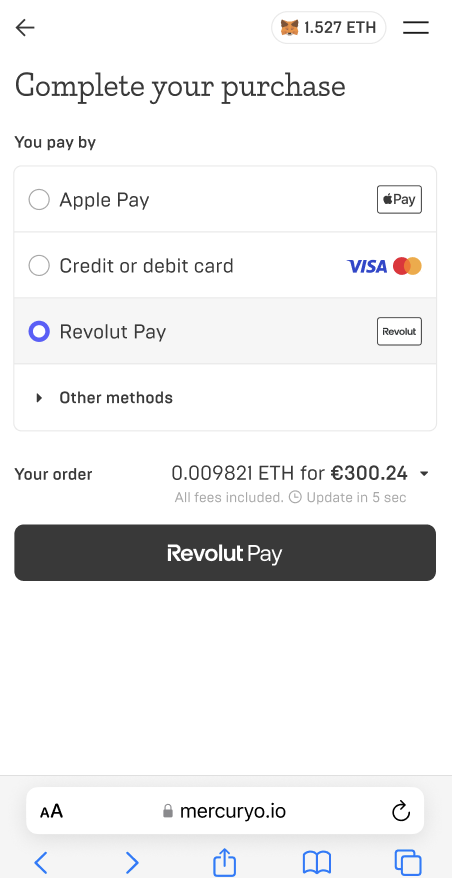The width and height of the screenshot is (452, 878).
Task: Click the Apple Pay logo badge
Action: pos(399,199)
